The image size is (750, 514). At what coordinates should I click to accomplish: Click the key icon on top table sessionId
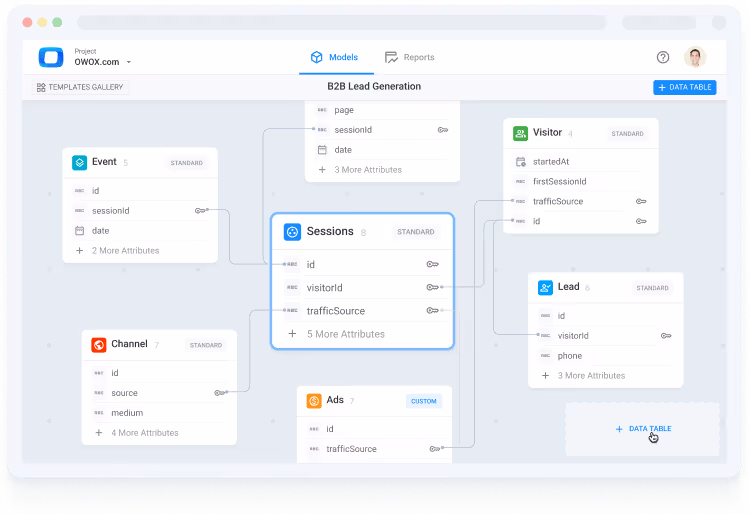[x=443, y=130]
